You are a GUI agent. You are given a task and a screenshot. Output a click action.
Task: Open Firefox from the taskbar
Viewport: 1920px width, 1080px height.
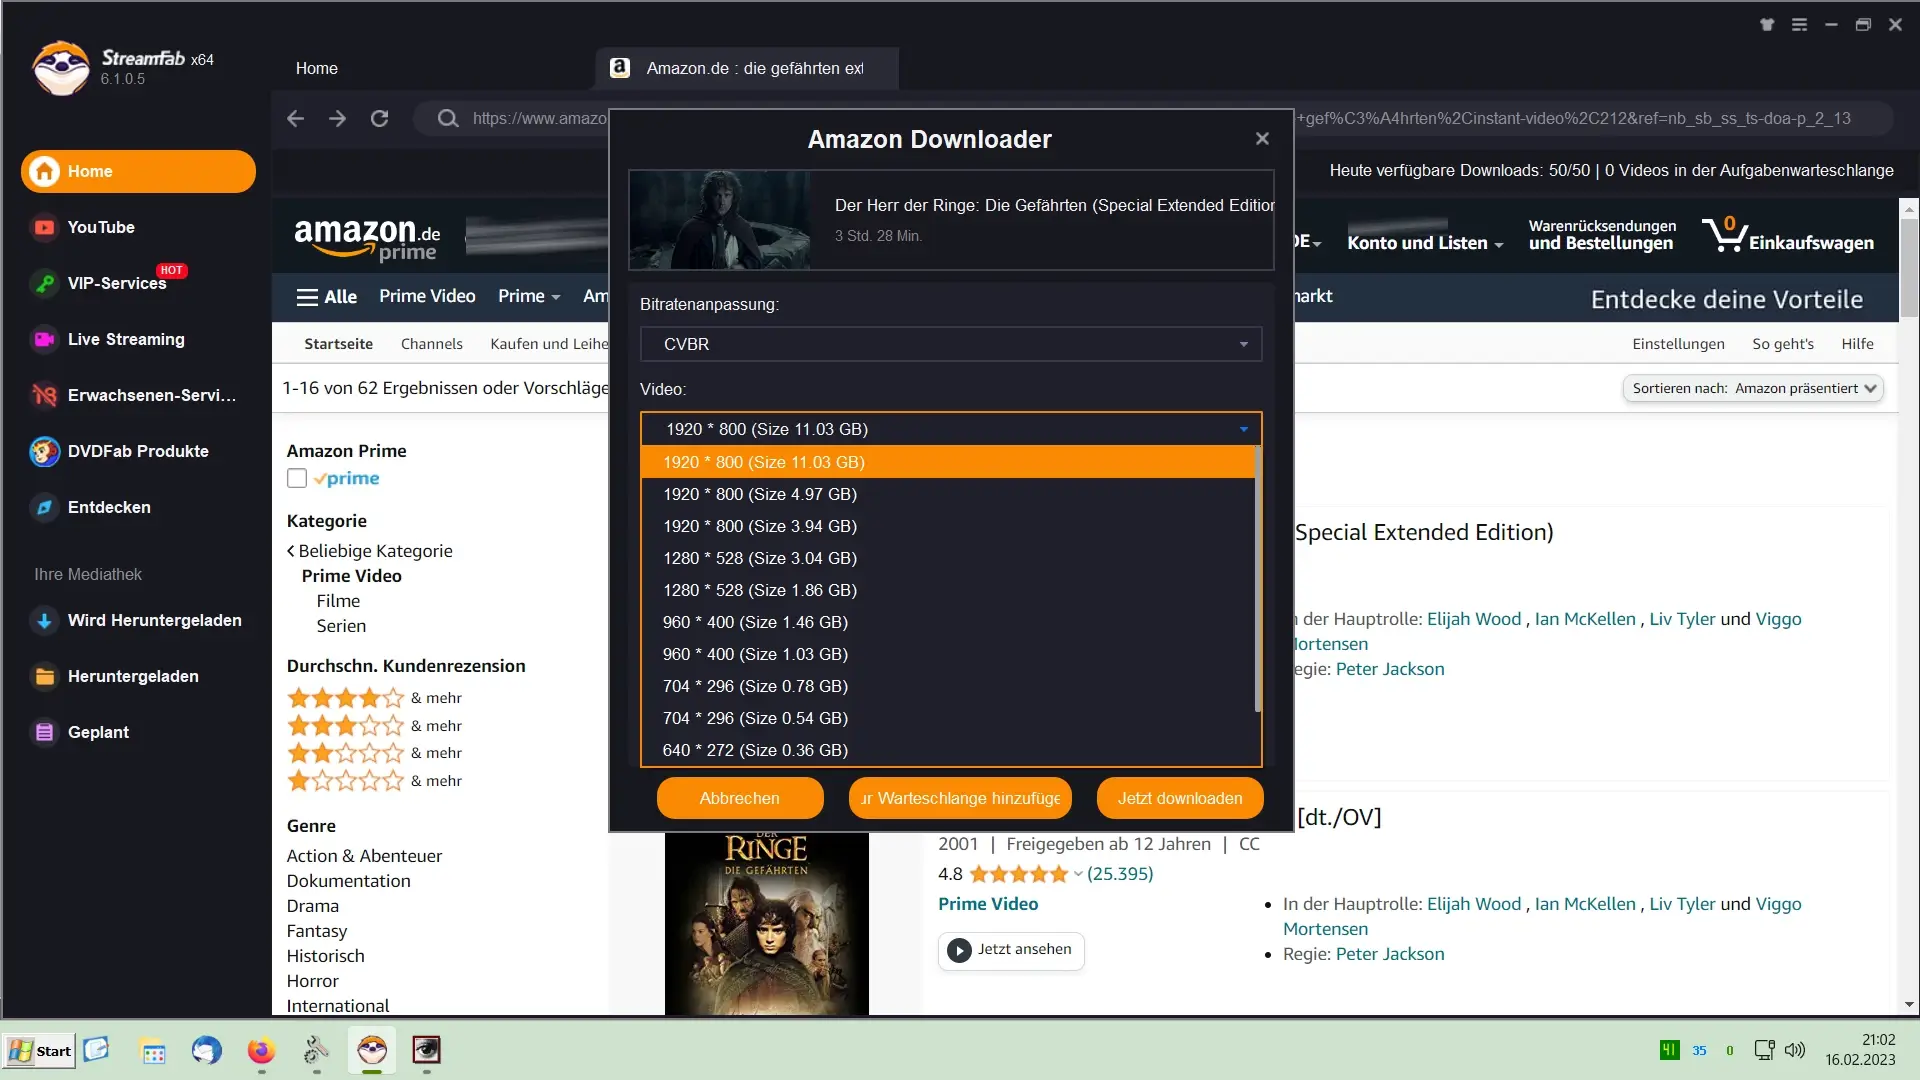pyautogui.click(x=261, y=1050)
